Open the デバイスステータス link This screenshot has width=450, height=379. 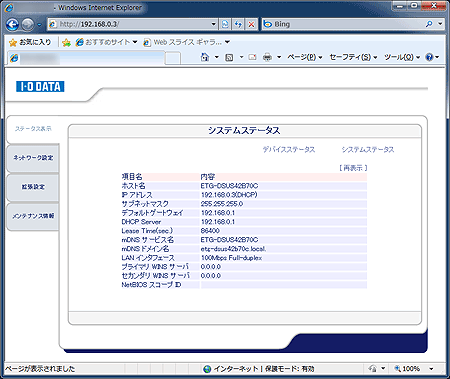pos(289,150)
